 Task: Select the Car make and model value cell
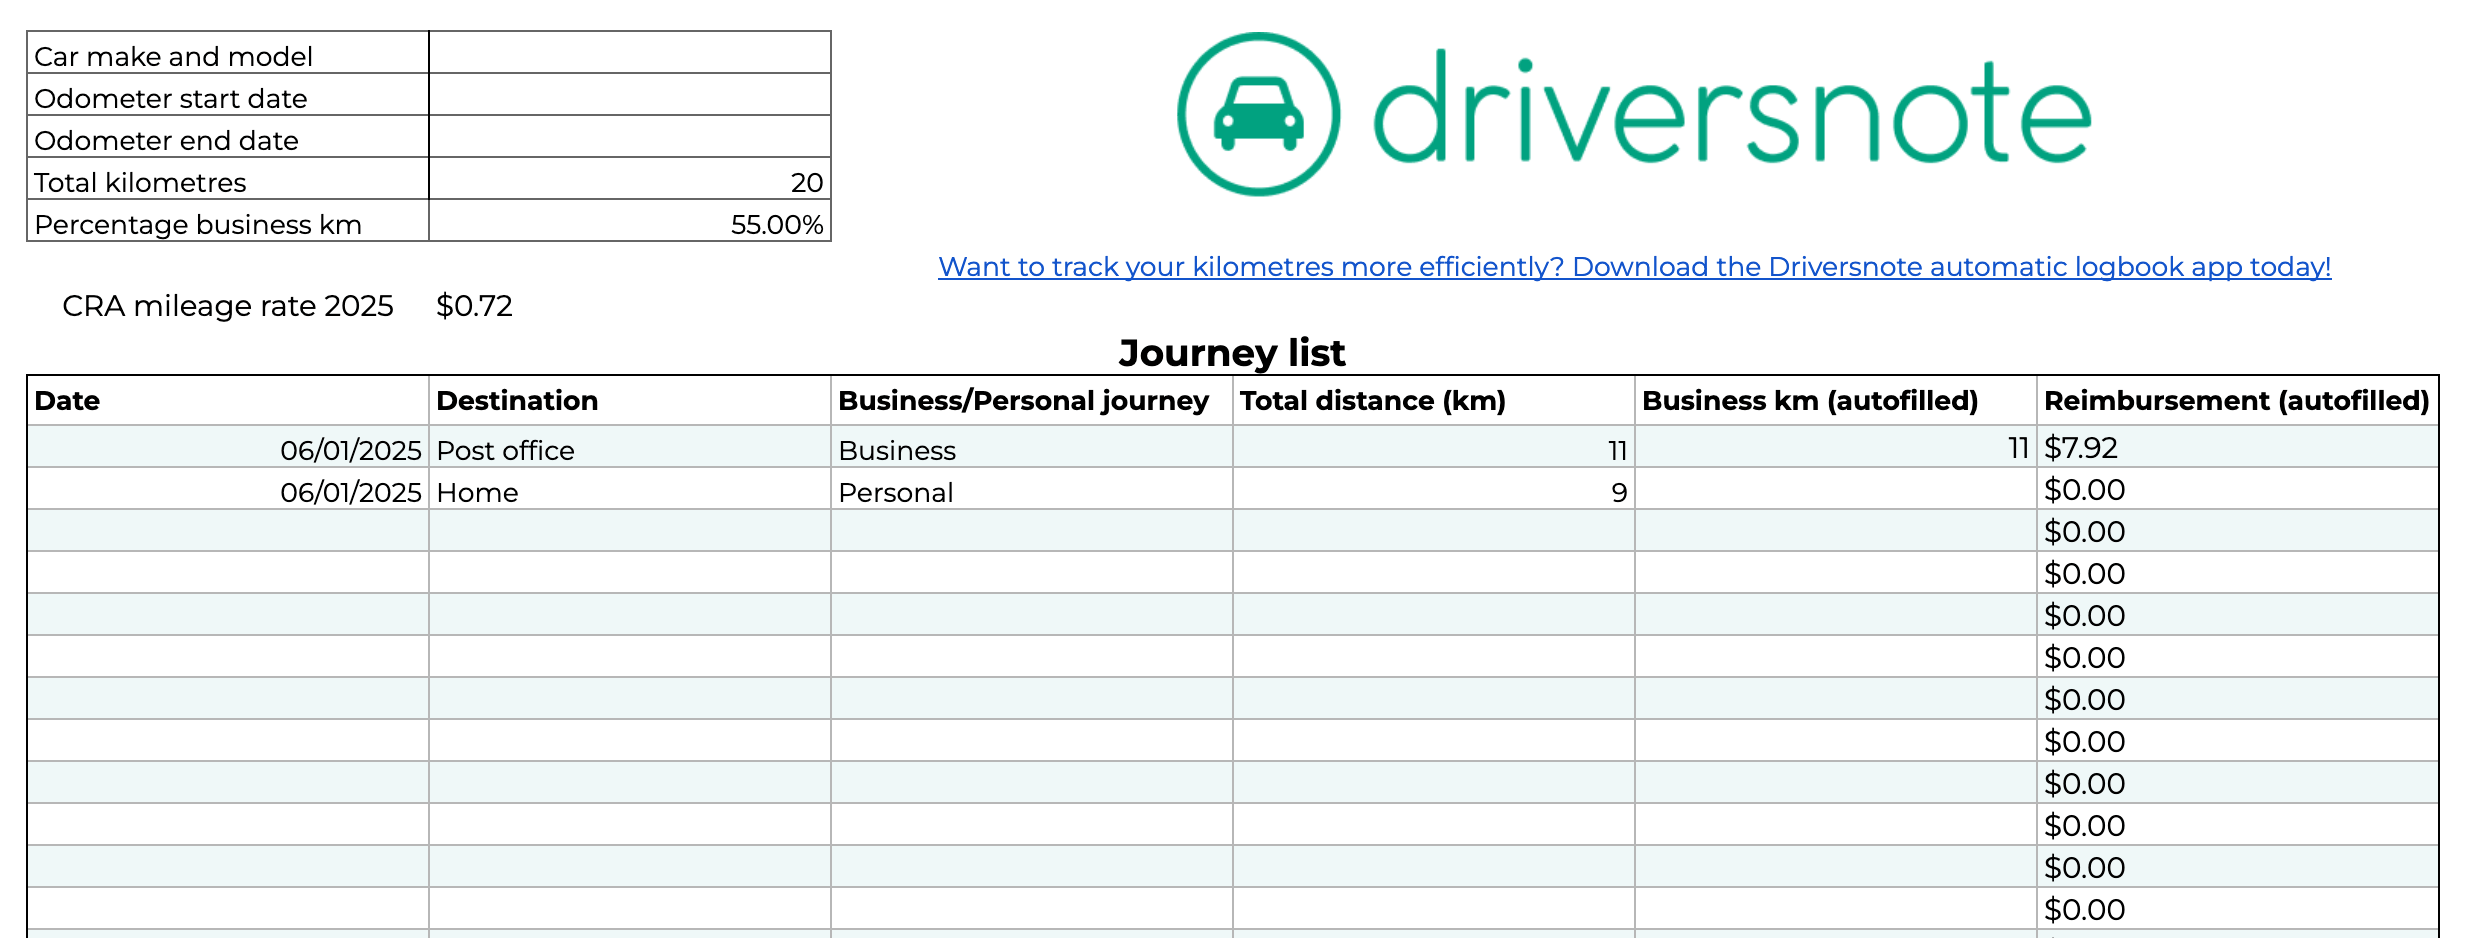pos(630,52)
